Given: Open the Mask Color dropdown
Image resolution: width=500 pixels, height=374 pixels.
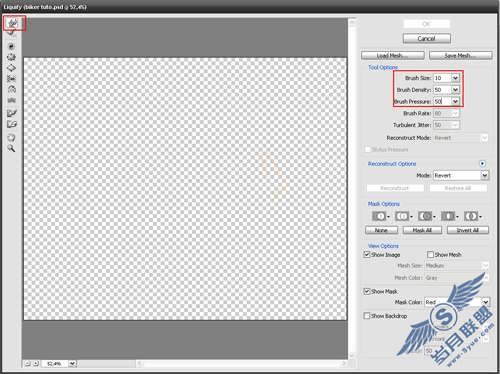Looking at the screenshot, I should [485, 302].
